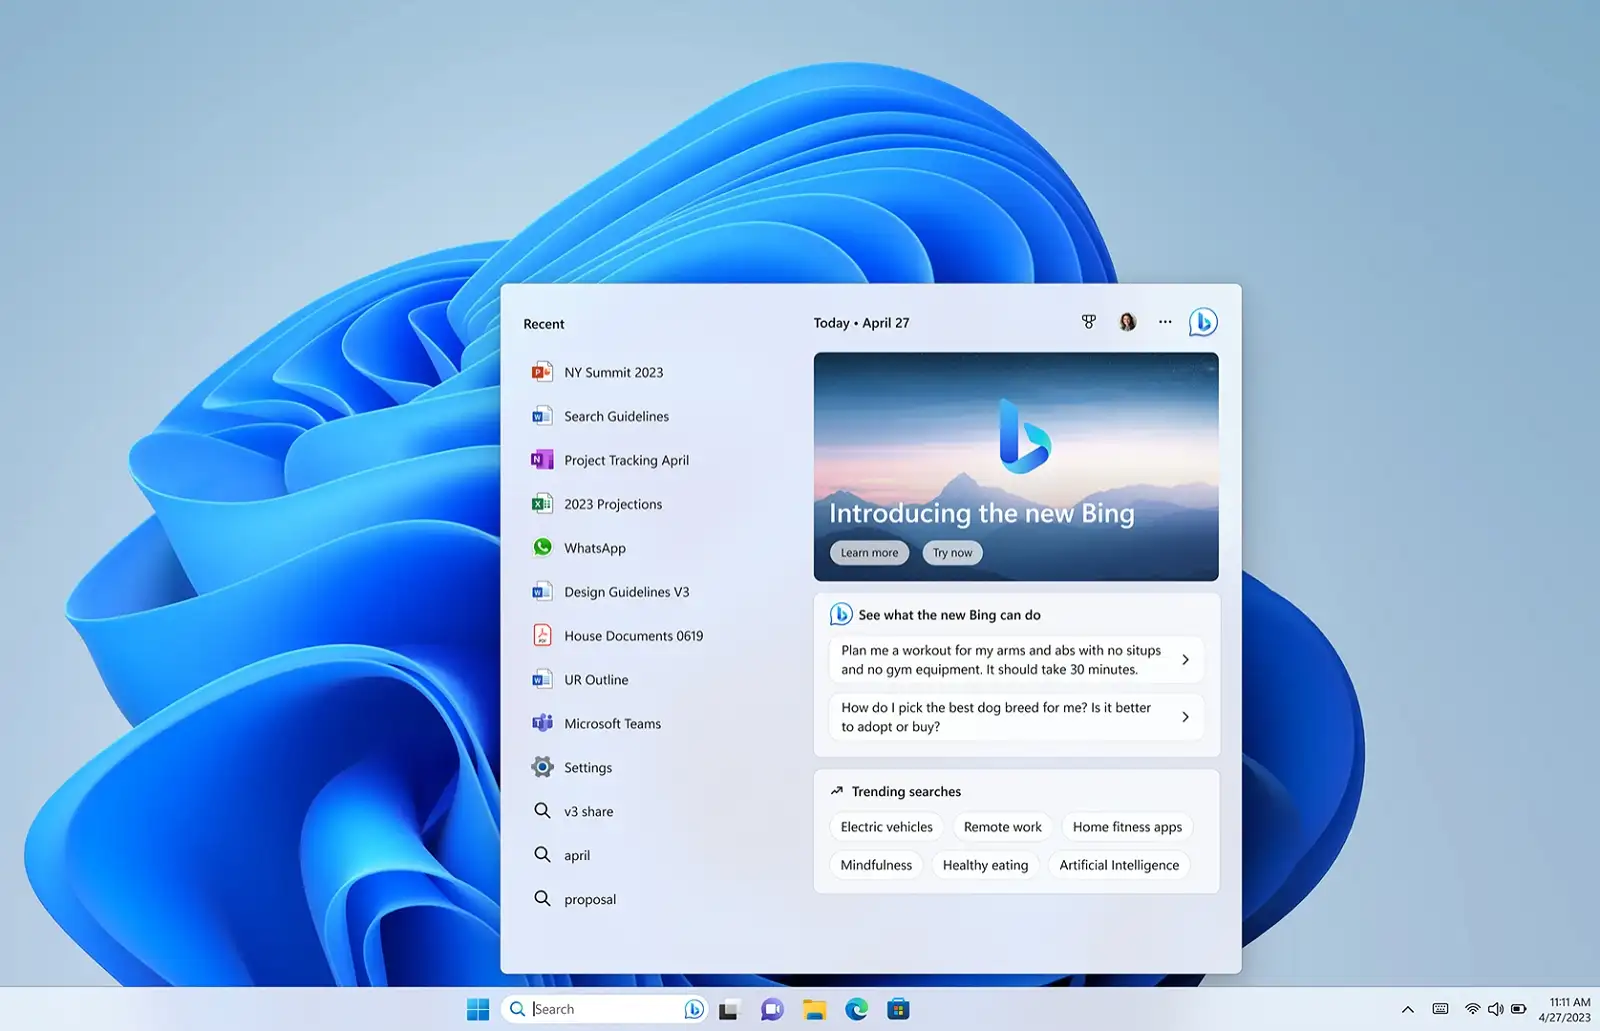Open File Explorer on taskbar
Screen dimensions: 1600x1031
(x=814, y=1010)
